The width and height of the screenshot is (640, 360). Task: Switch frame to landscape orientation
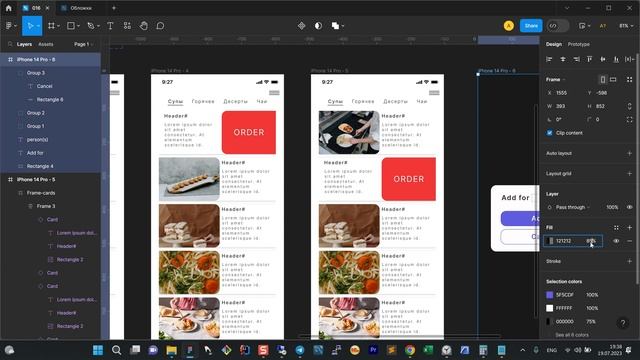(x=613, y=80)
